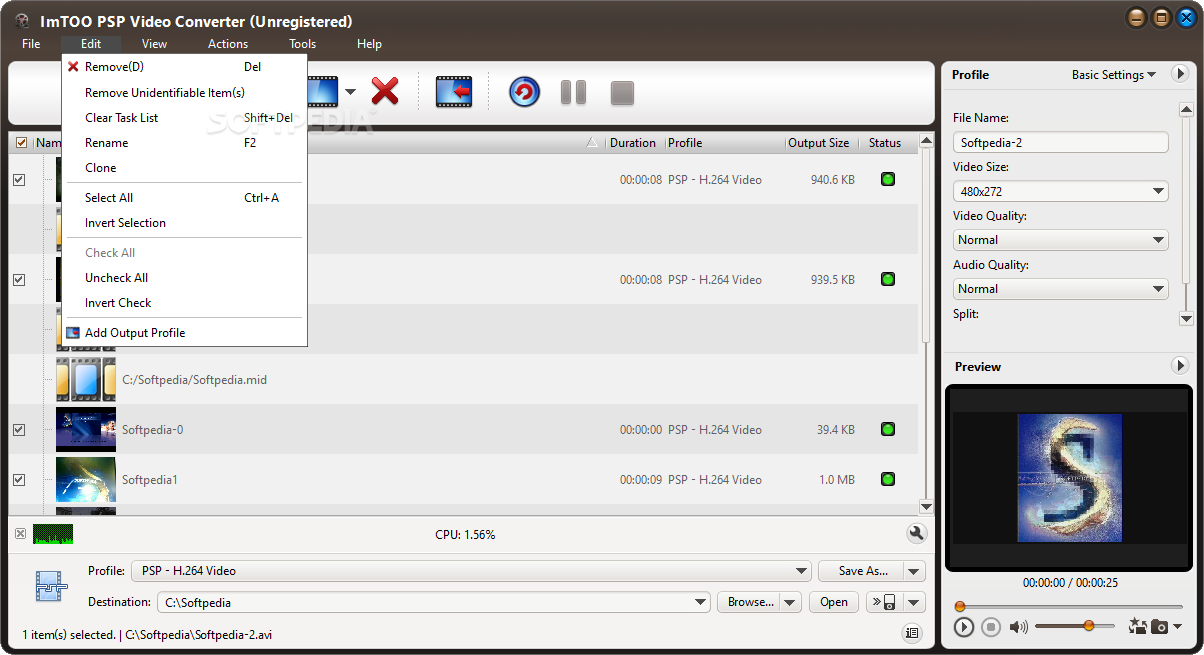This screenshot has height=655, width=1204.
Task: Uncheck the checkbox for the 940.6 KB item
Action: pyautogui.click(x=19, y=180)
